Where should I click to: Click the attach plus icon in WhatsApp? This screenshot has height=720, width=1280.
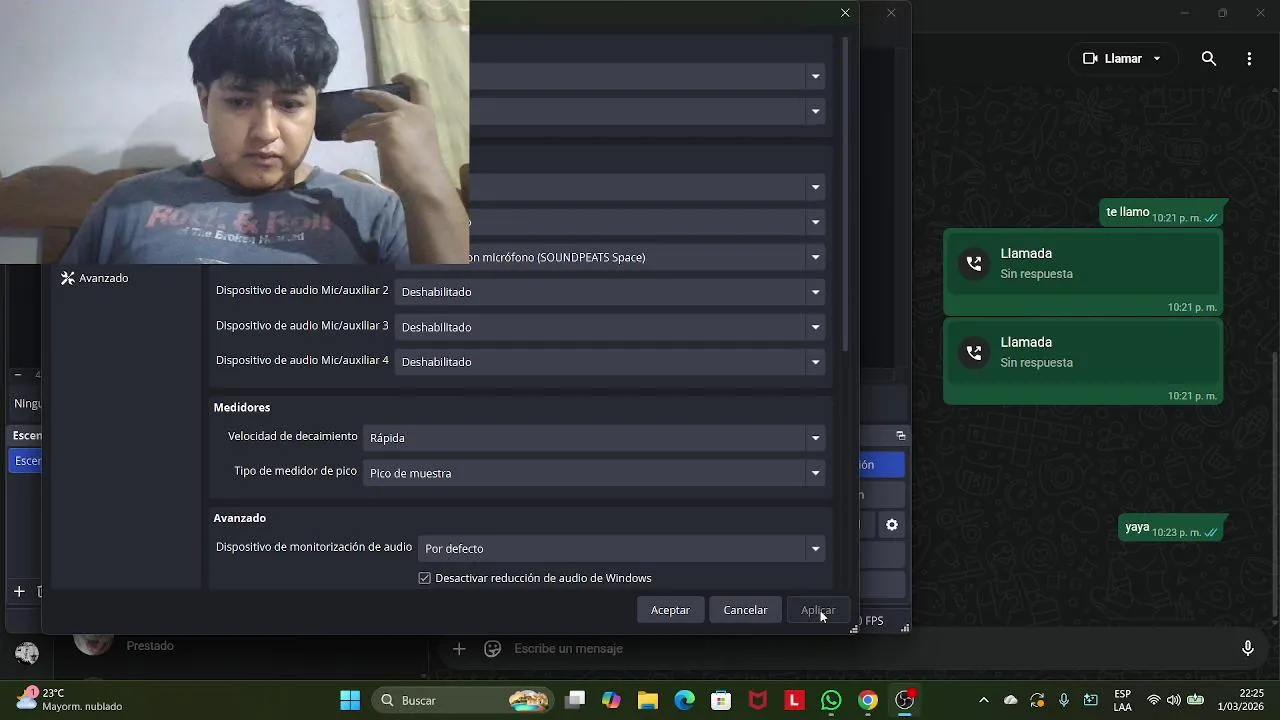coord(459,649)
